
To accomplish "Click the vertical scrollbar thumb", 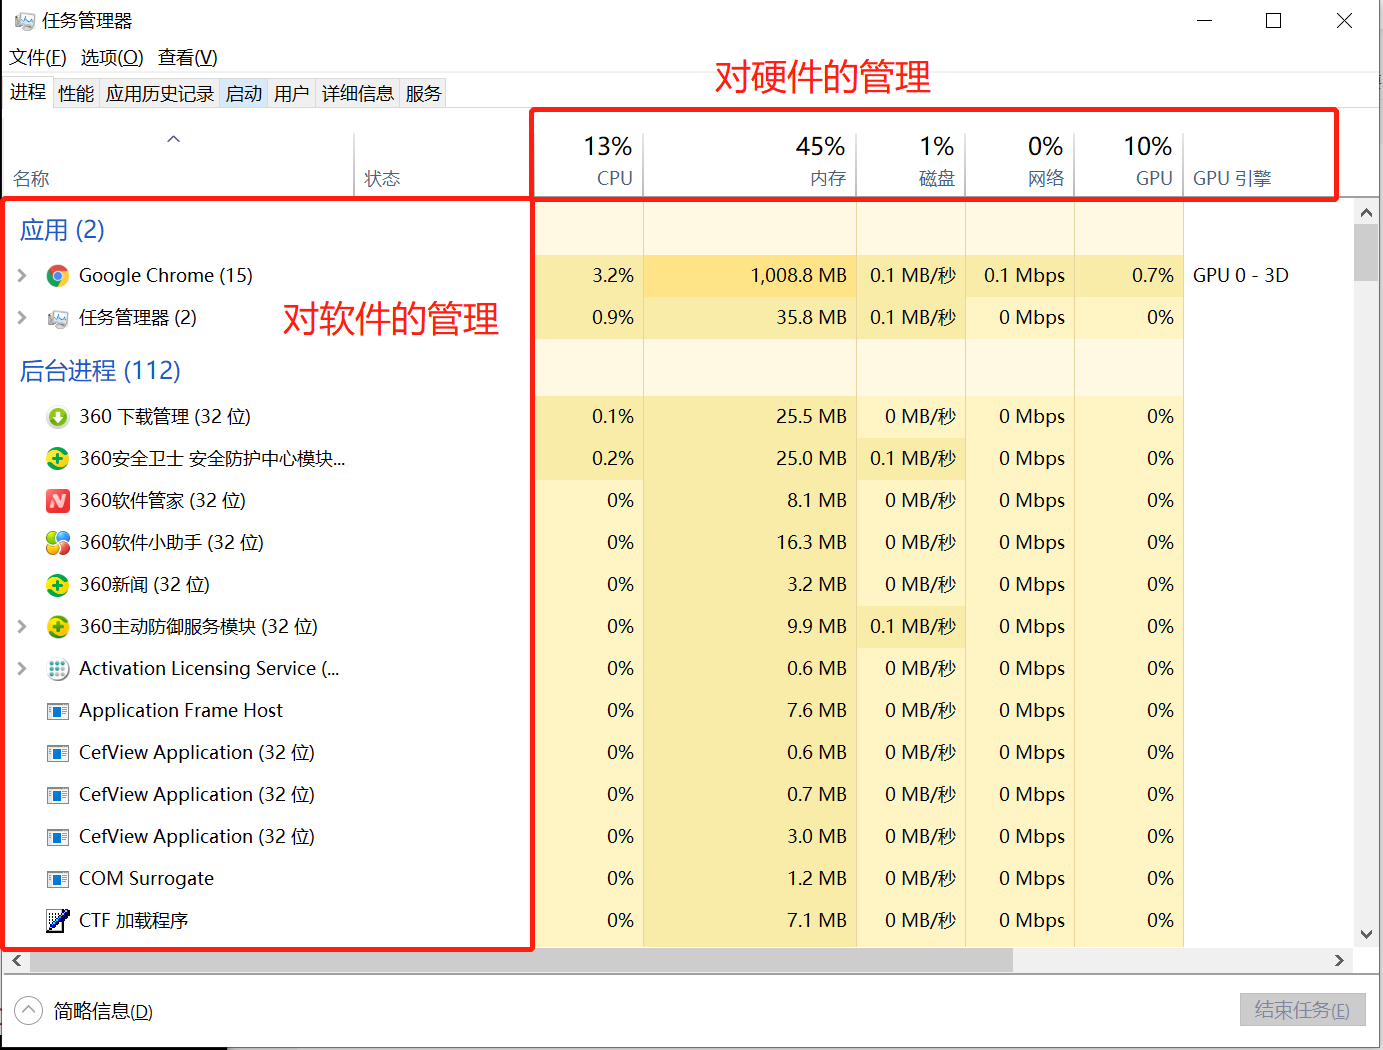I will point(1366,253).
